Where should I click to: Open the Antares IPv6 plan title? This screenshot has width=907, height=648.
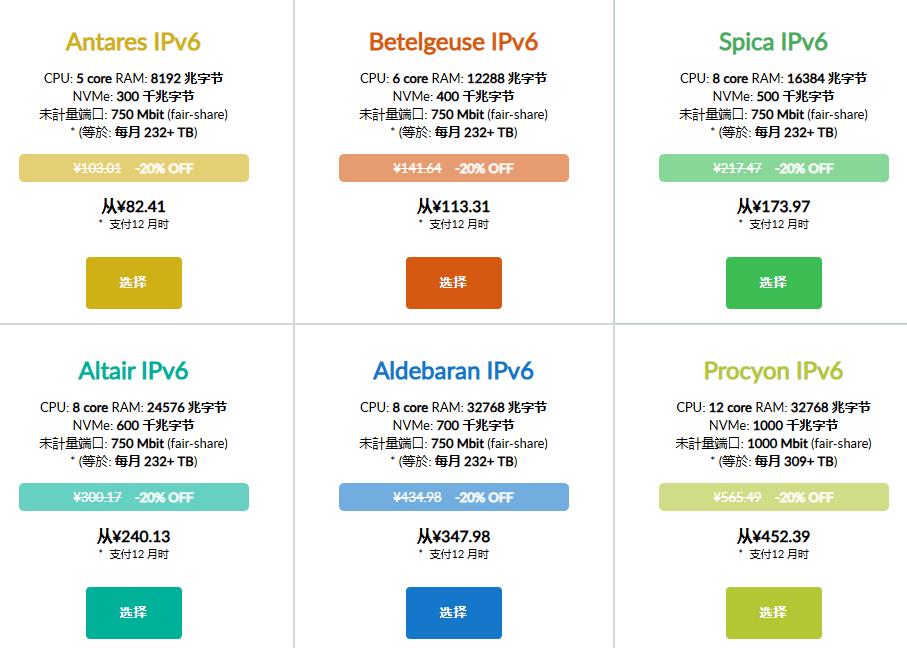tap(133, 42)
